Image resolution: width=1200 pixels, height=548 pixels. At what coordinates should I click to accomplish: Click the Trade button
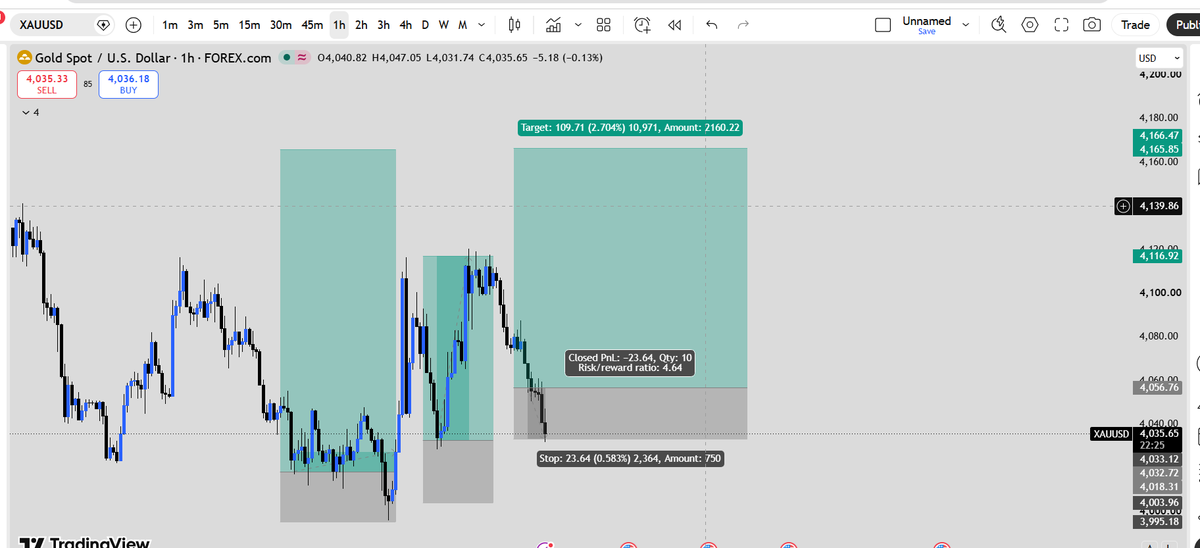click(x=1135, y=25)
